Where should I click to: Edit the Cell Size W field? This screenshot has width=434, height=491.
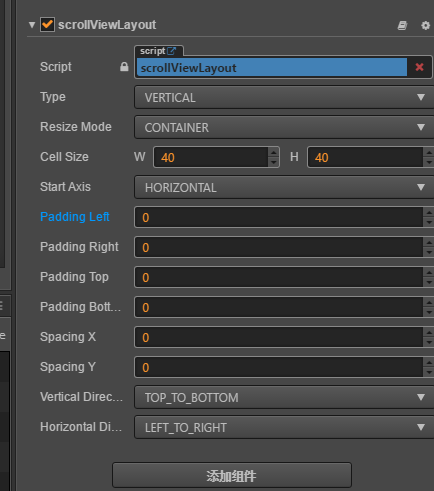point(211,157)
